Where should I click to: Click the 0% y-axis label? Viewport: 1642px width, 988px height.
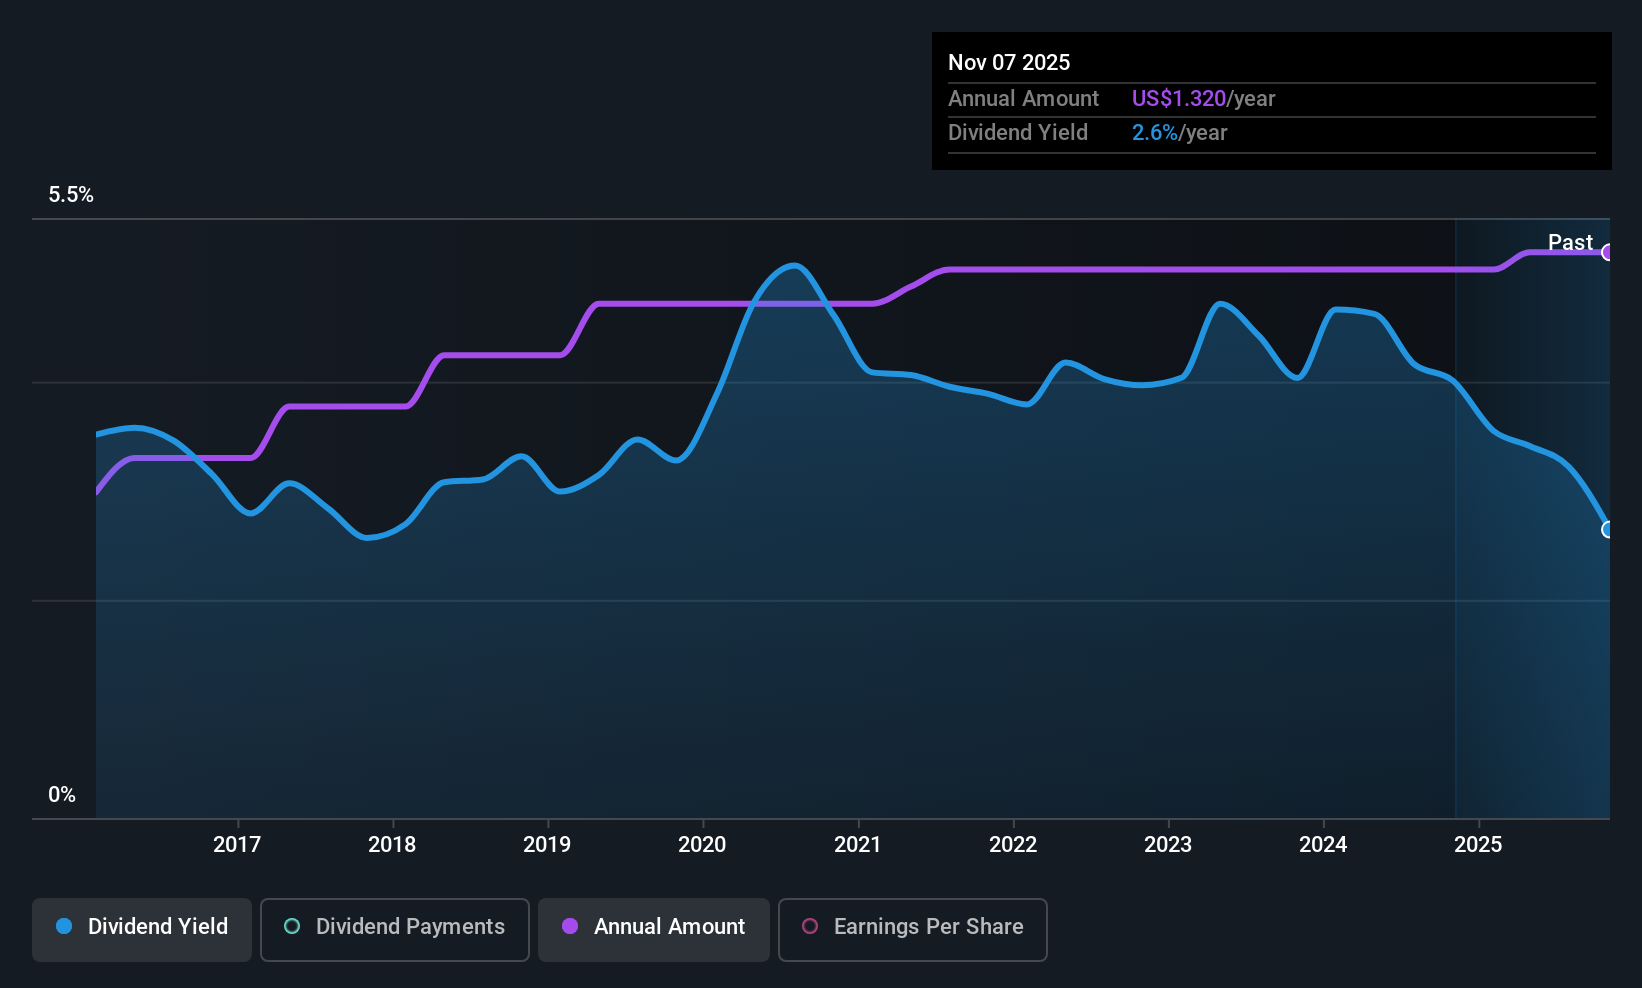coord(62,795)
